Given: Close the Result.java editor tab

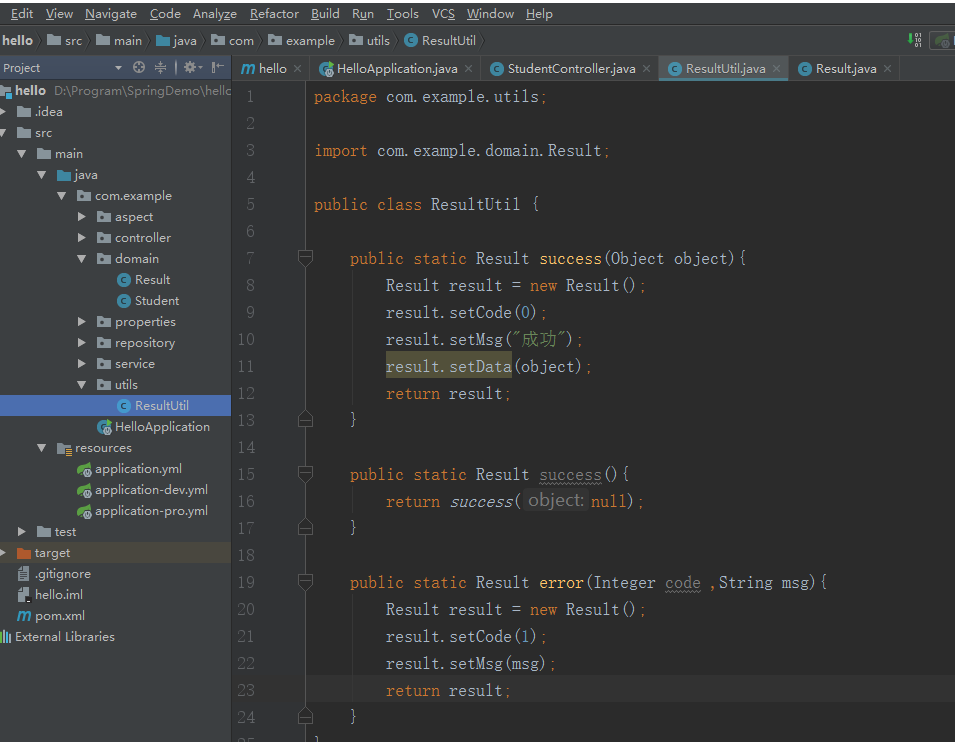Looking at the screenshot, I should pyautogui.click(x=886, y=69).
